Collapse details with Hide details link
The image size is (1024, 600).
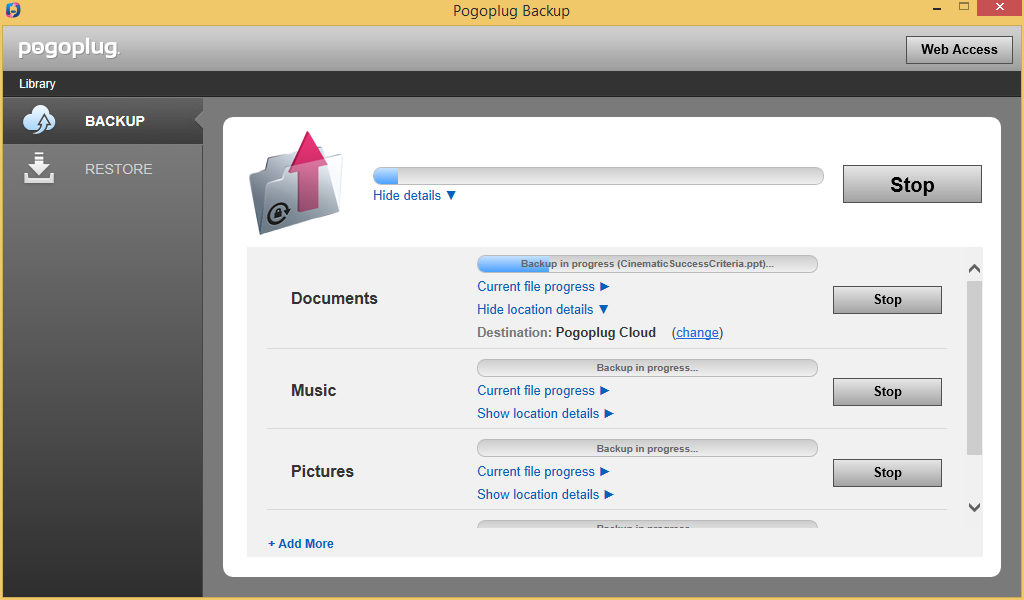point(414,195)
